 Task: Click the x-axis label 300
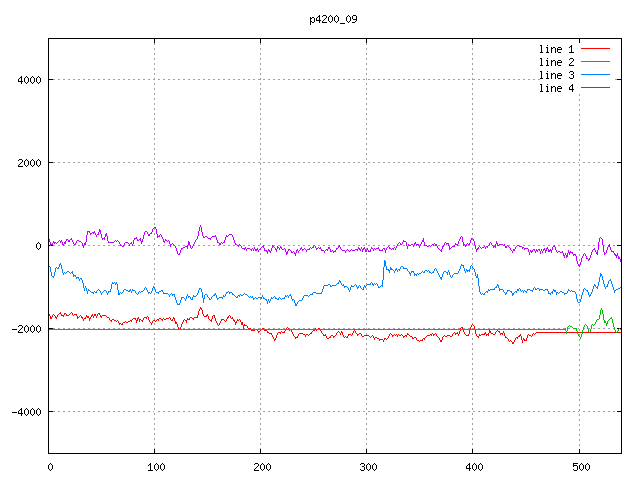point(368,467)
